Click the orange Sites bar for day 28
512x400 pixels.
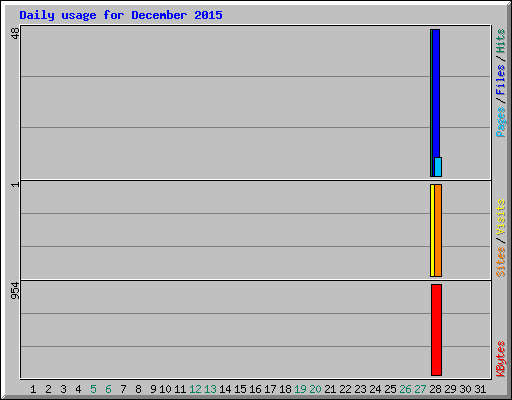(x=438, y=230)
